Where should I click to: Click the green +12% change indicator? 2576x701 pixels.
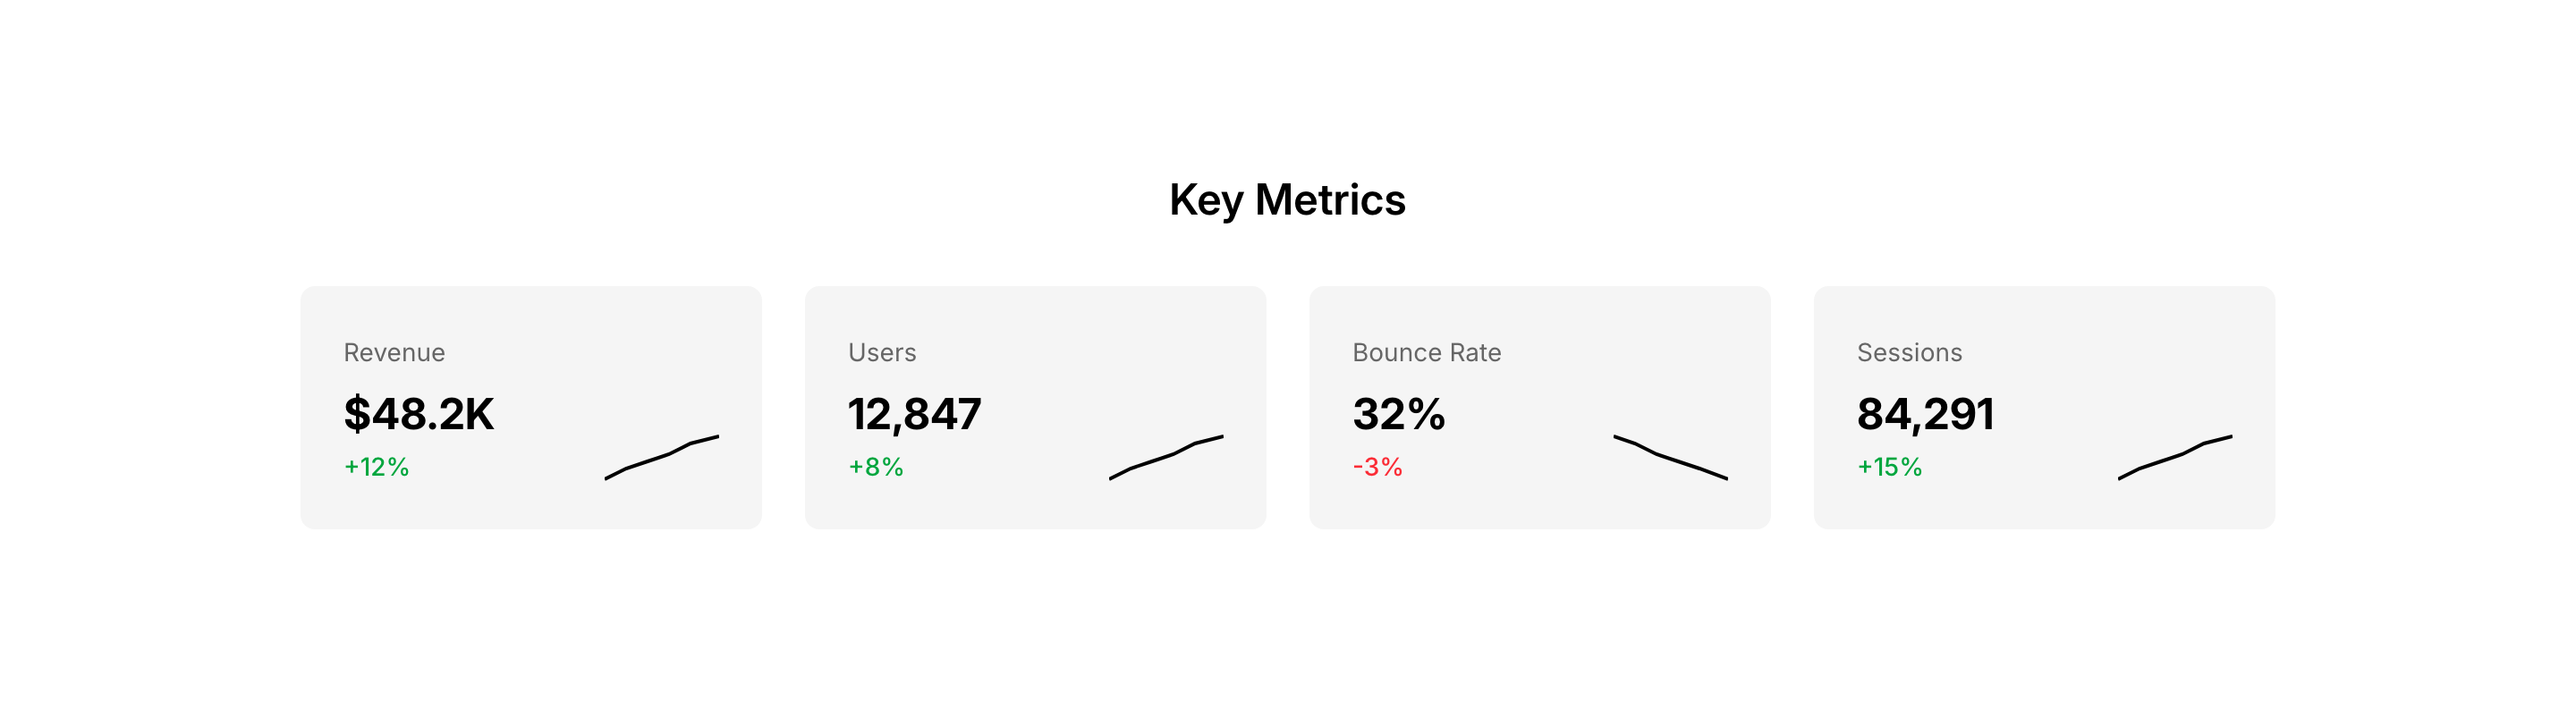coord(376,467)
